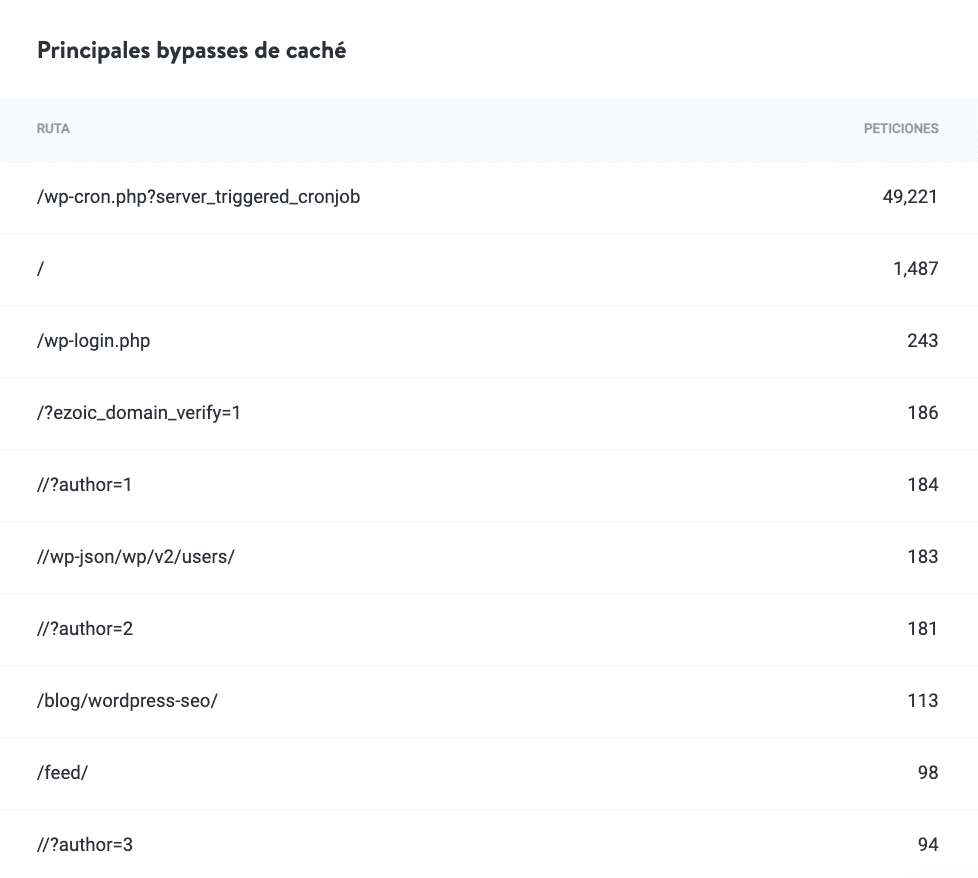Click the 113 requests value
The image size is (978, 878).
click(x=922, y=701)
